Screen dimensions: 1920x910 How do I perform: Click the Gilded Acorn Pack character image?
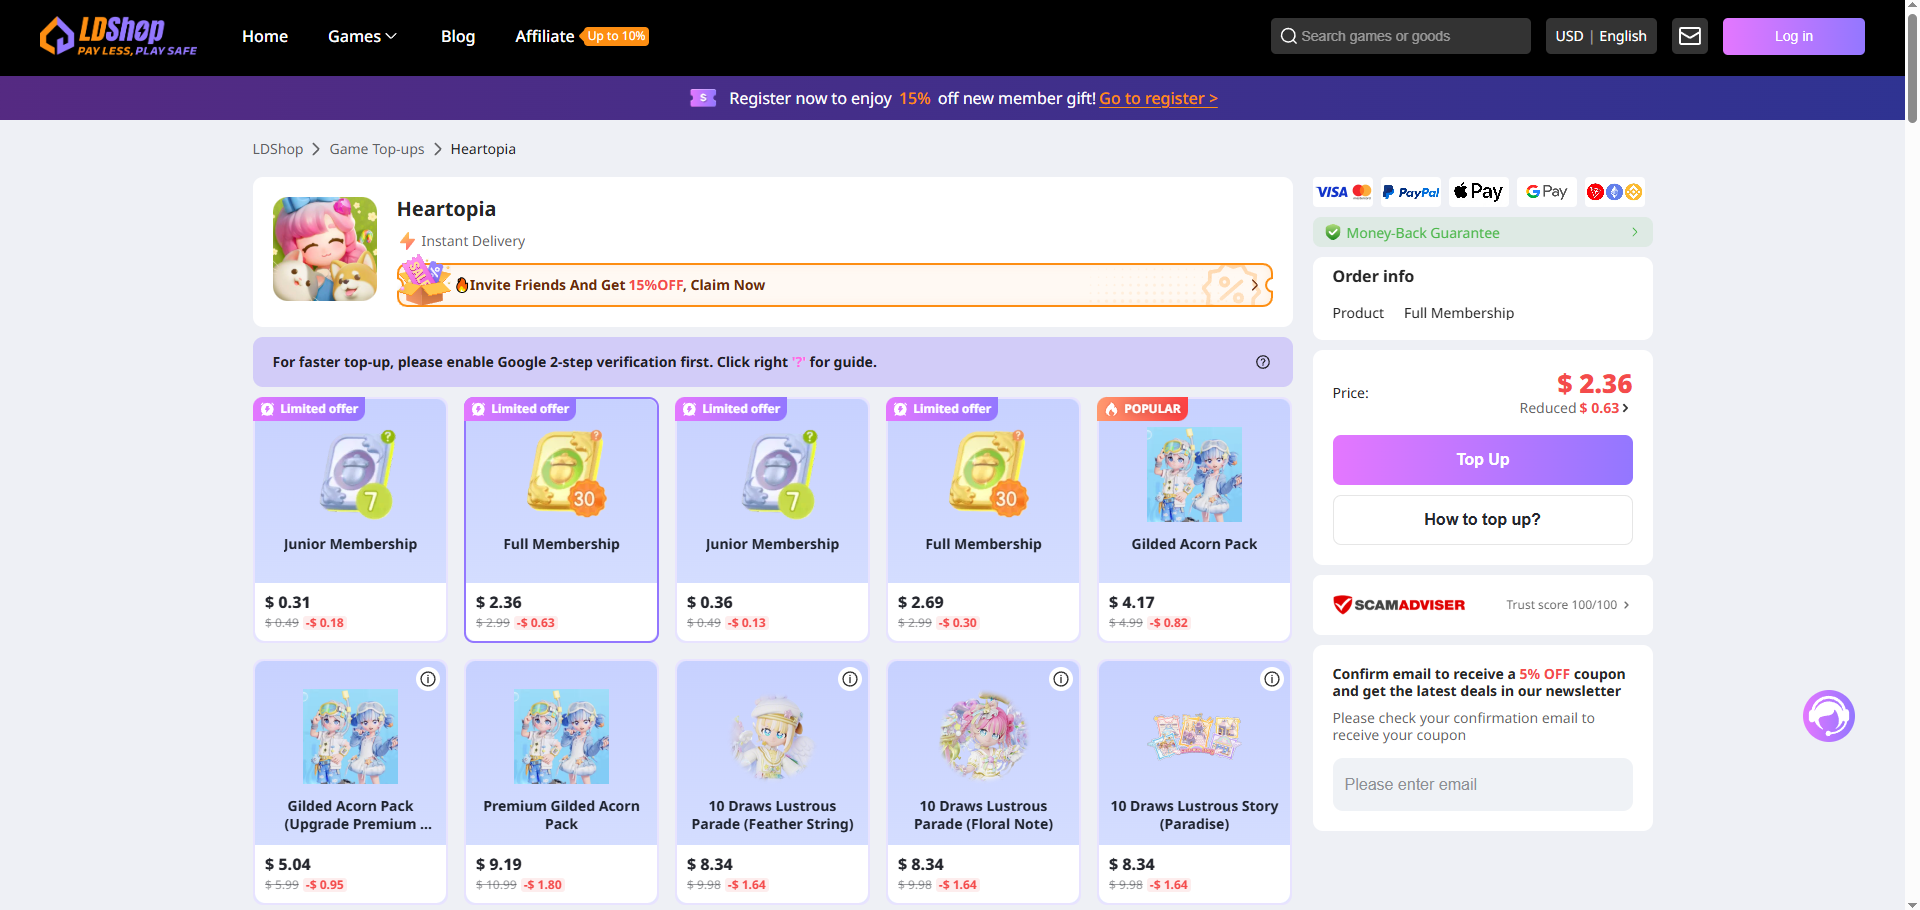click(x=1194, y=475)
